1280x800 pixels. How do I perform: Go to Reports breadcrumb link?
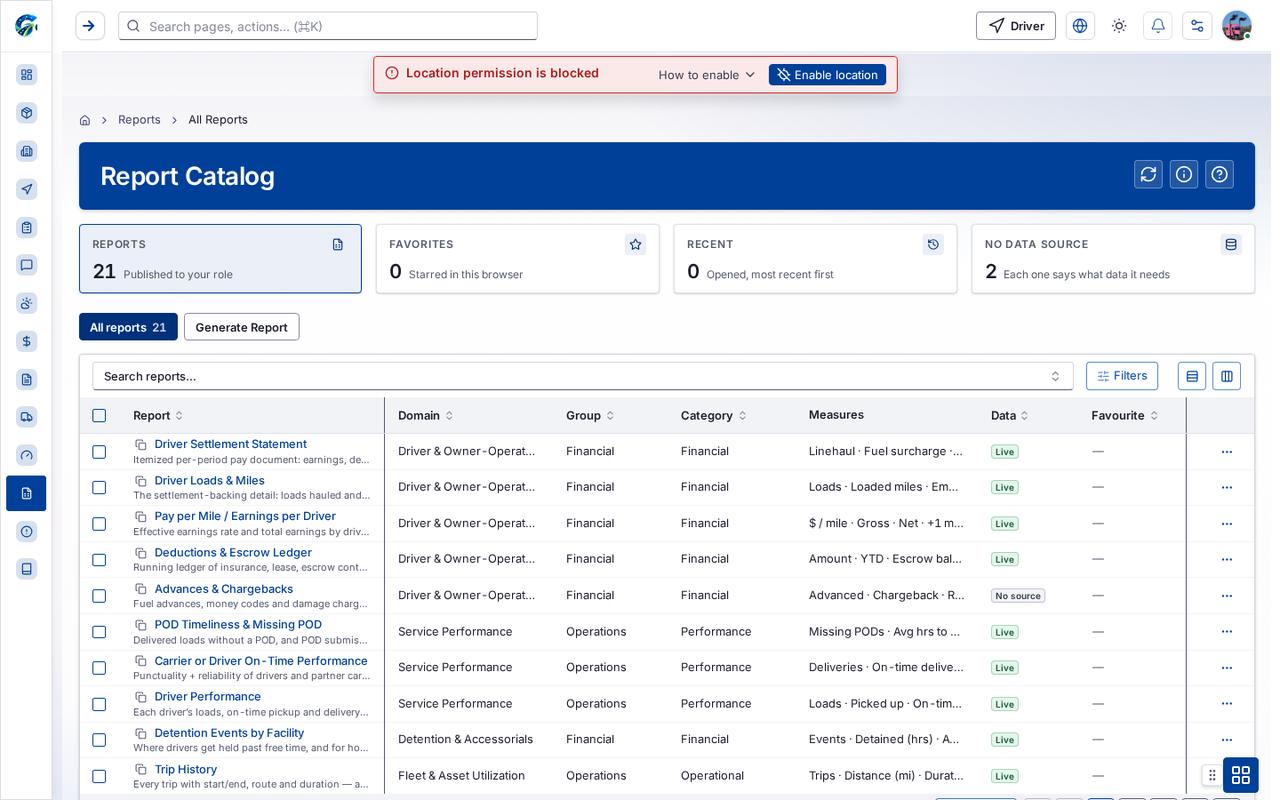139,120
